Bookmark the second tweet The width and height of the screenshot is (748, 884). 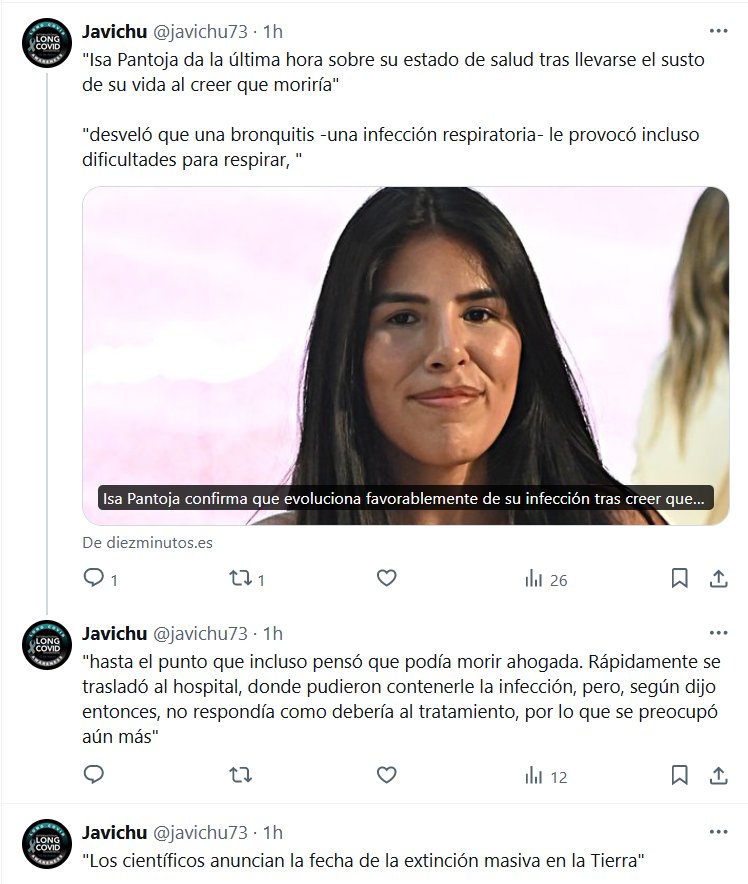coord(679,775)
